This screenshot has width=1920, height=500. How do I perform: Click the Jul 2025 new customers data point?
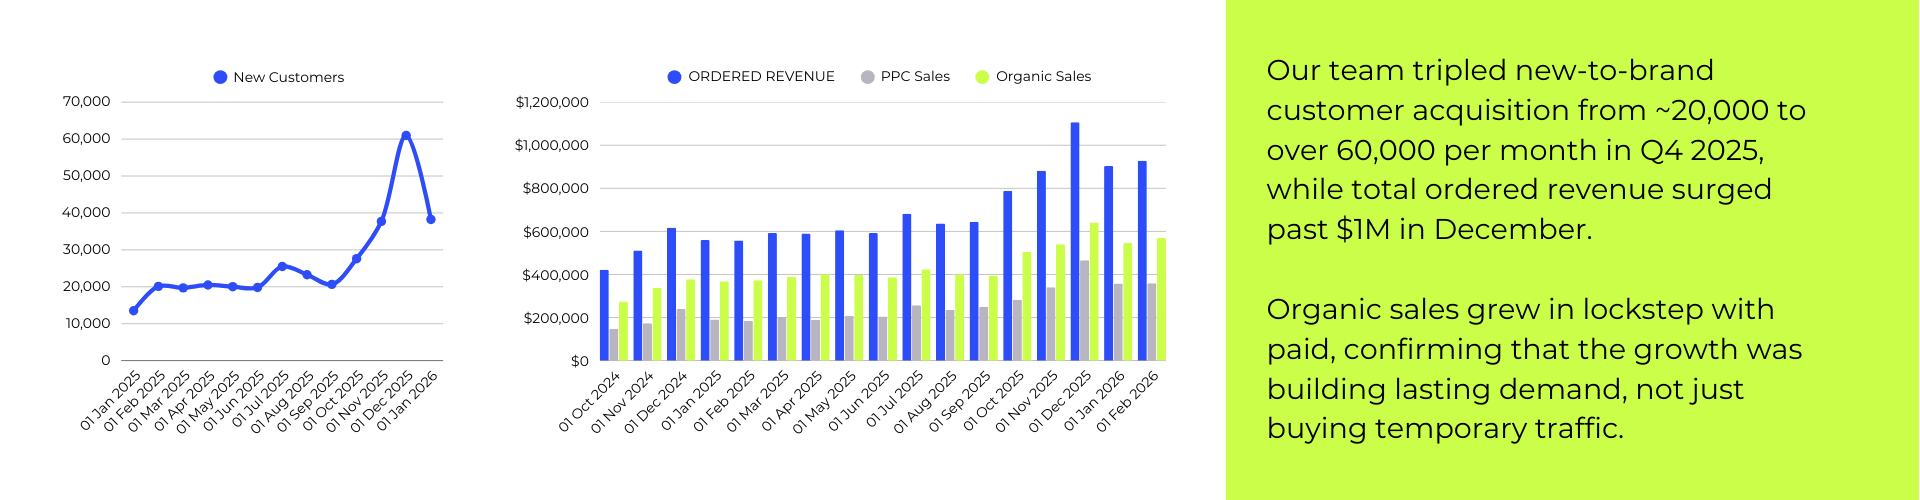[x=282, y=266]
